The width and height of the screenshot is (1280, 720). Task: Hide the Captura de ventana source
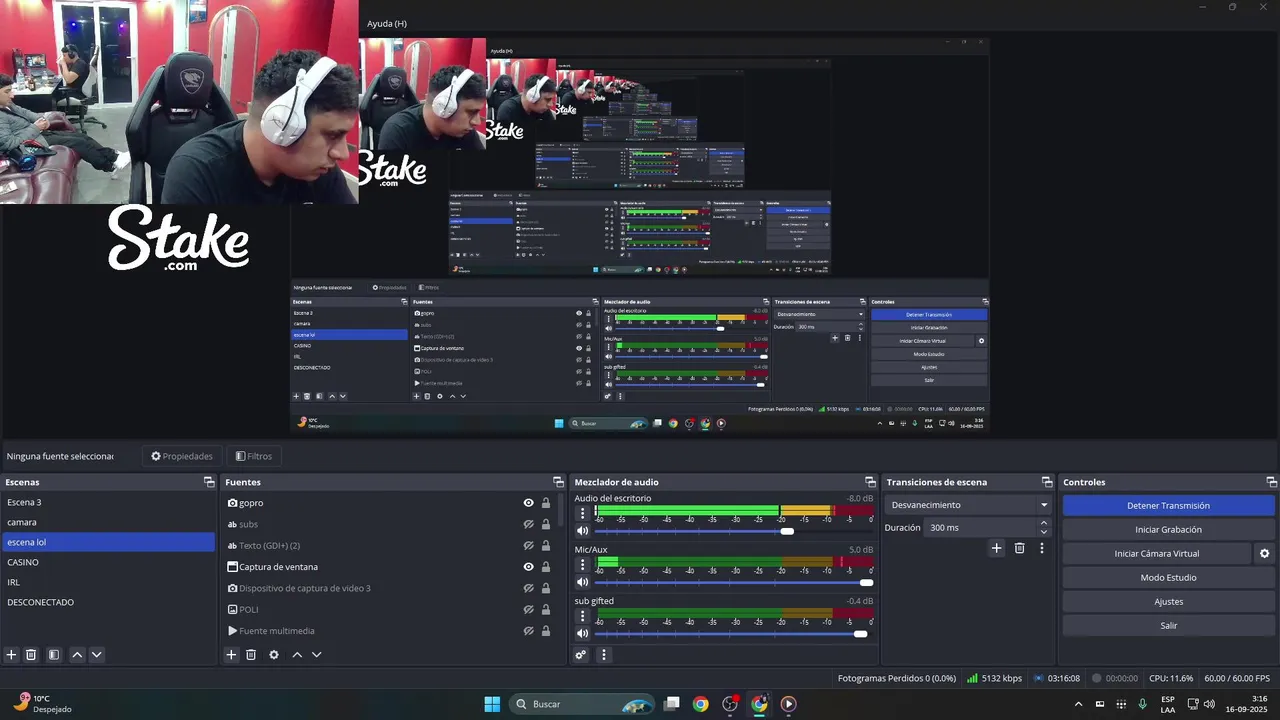[529, 567]
